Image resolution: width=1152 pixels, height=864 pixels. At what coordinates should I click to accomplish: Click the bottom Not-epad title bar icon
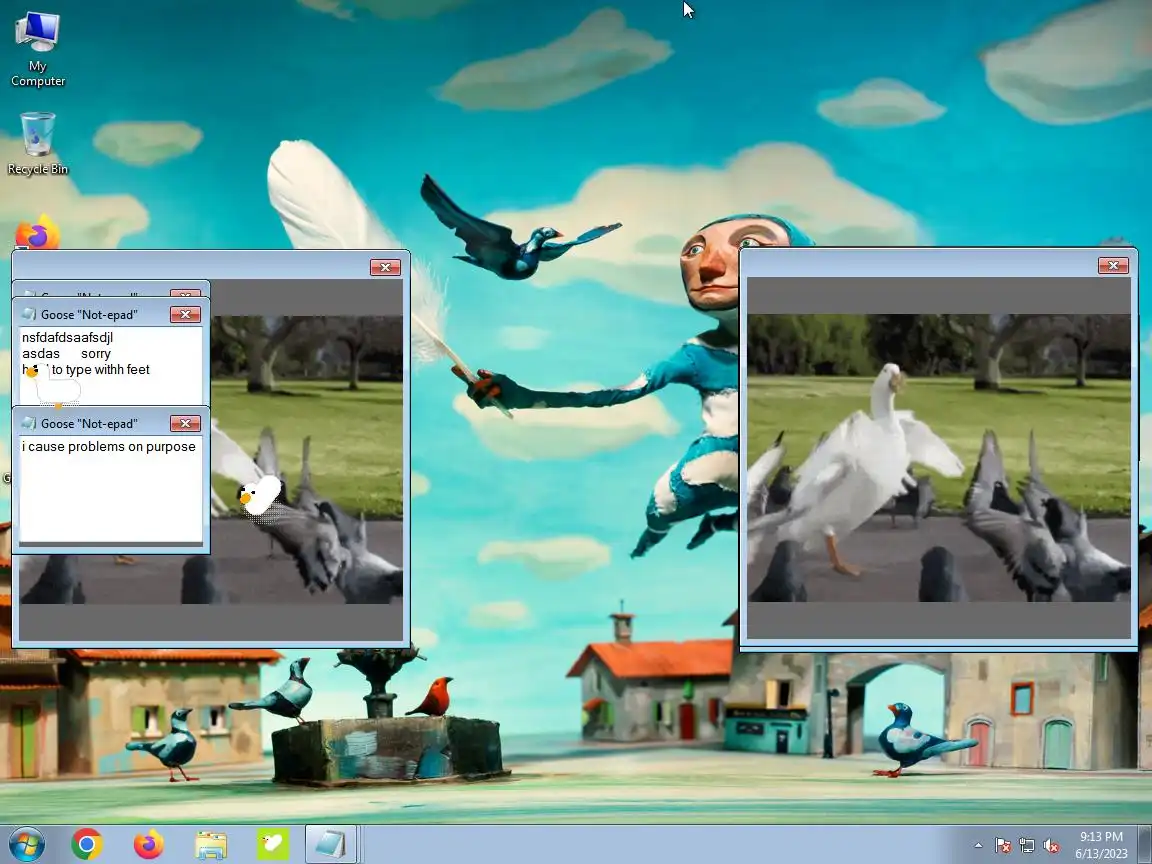pyautogui.click(x=29, y=423)
